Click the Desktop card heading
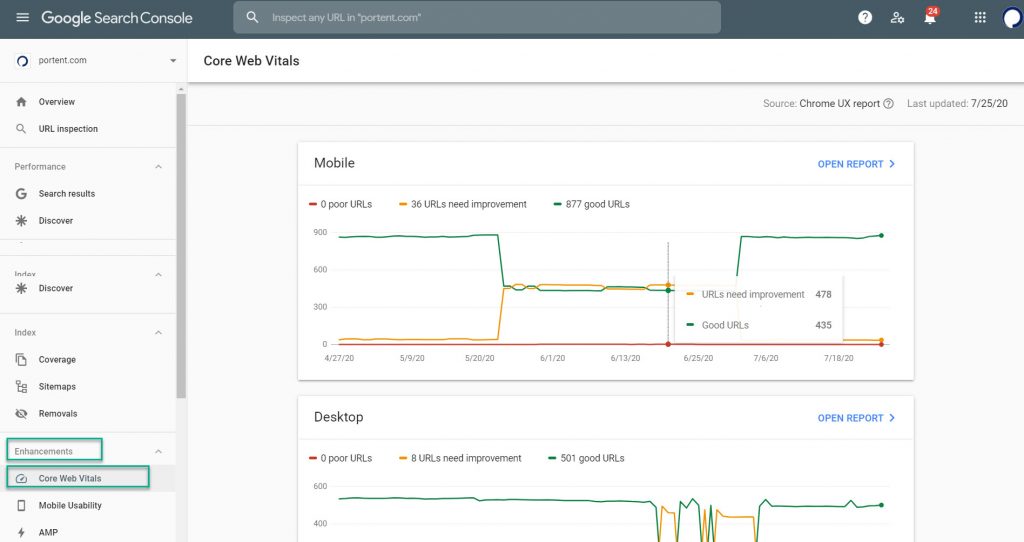 tap(338, 417)
